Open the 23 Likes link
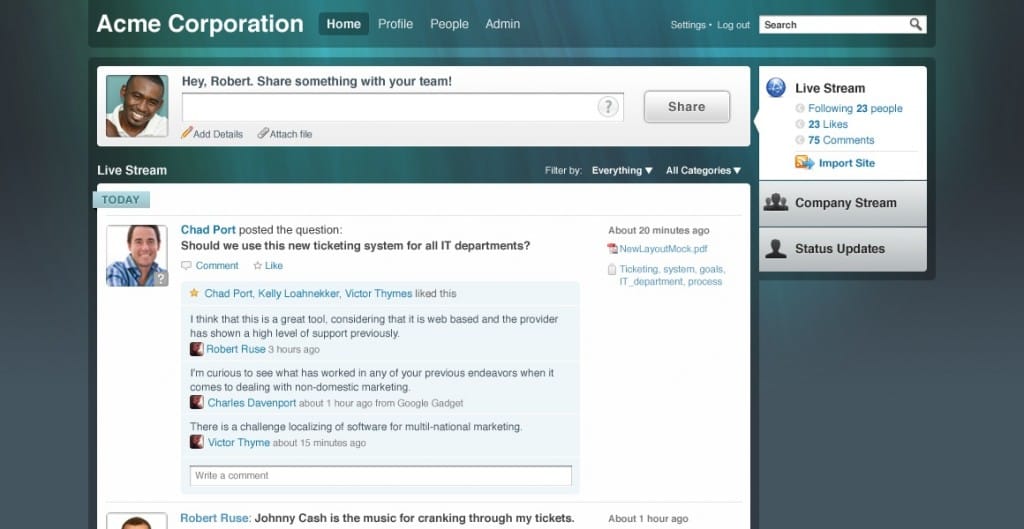Screen dimensions: 1024x529 point(827,124)
